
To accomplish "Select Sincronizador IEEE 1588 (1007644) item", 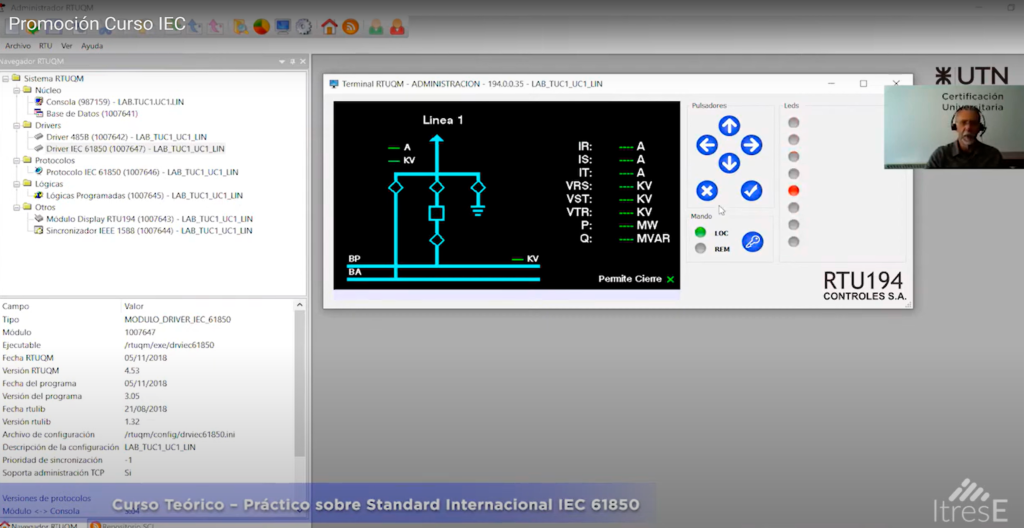I will [149, 231].
